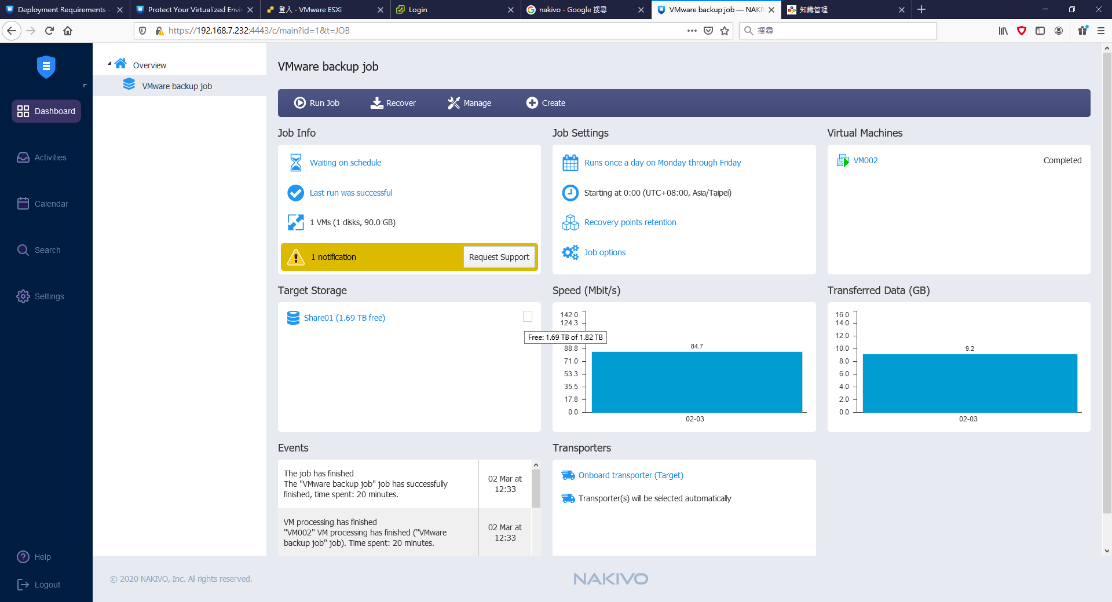Open the VM002 virtual machine link
The height and width of the screenshot is (602, 1112).
coord(865,160)
